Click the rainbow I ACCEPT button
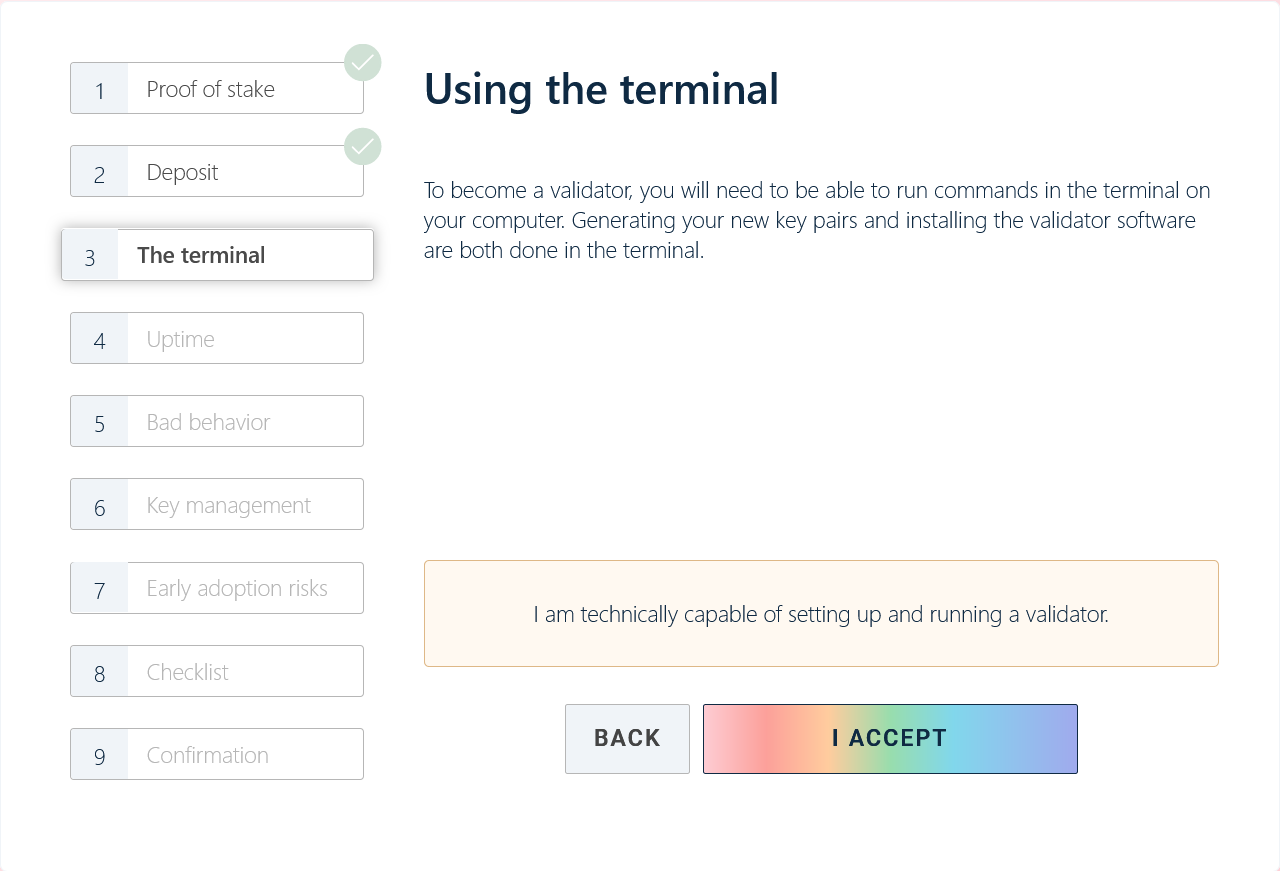The width and height of the screenshot is (1280, 871). 889,739
